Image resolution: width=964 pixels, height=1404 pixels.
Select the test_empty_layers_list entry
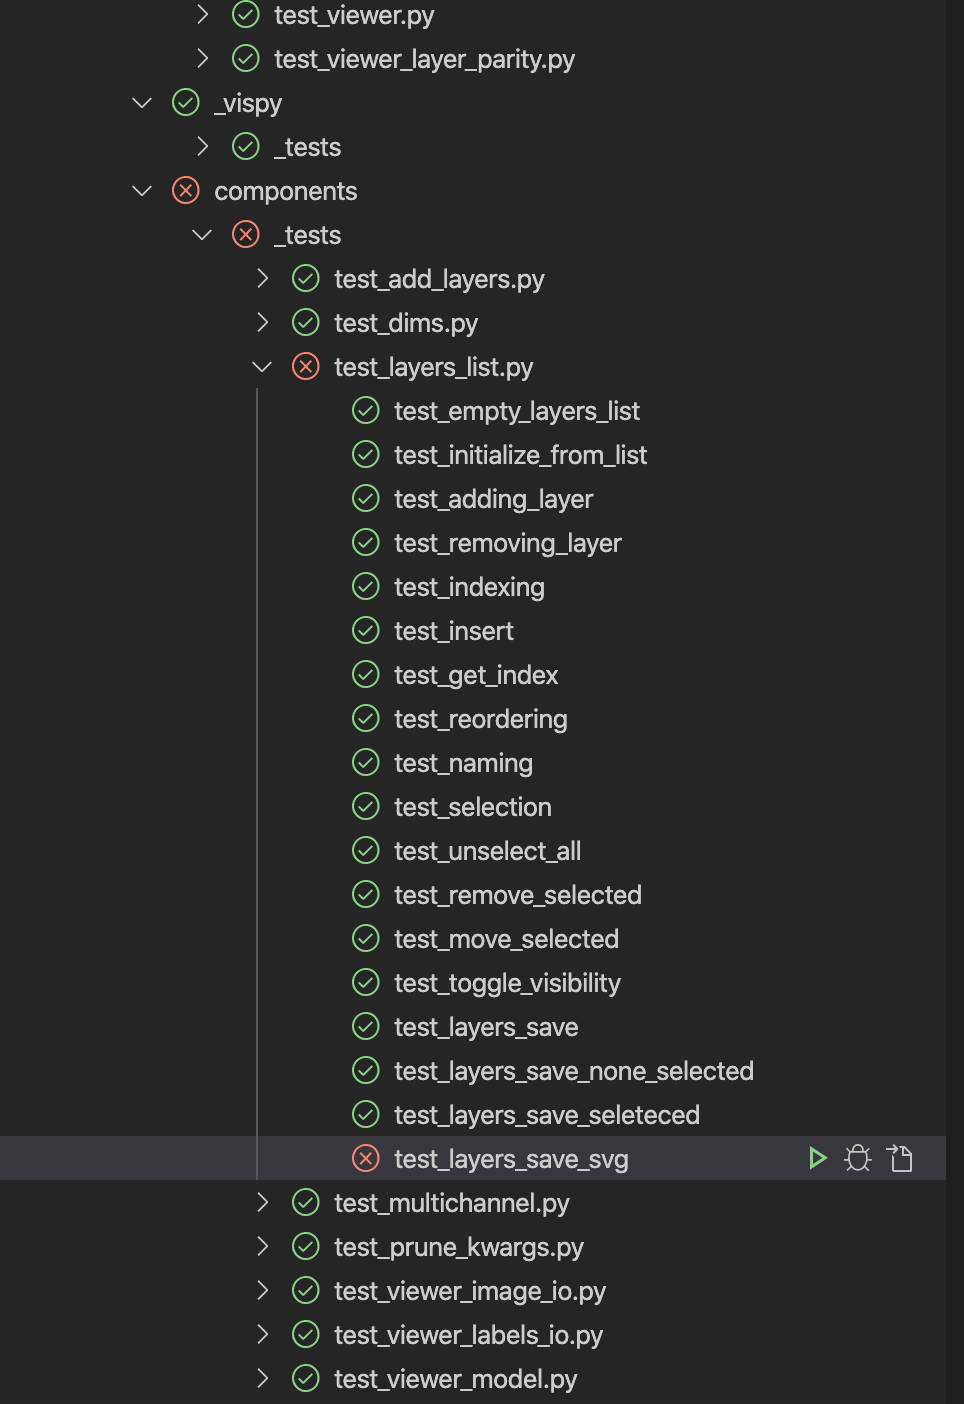coord(517,410)
